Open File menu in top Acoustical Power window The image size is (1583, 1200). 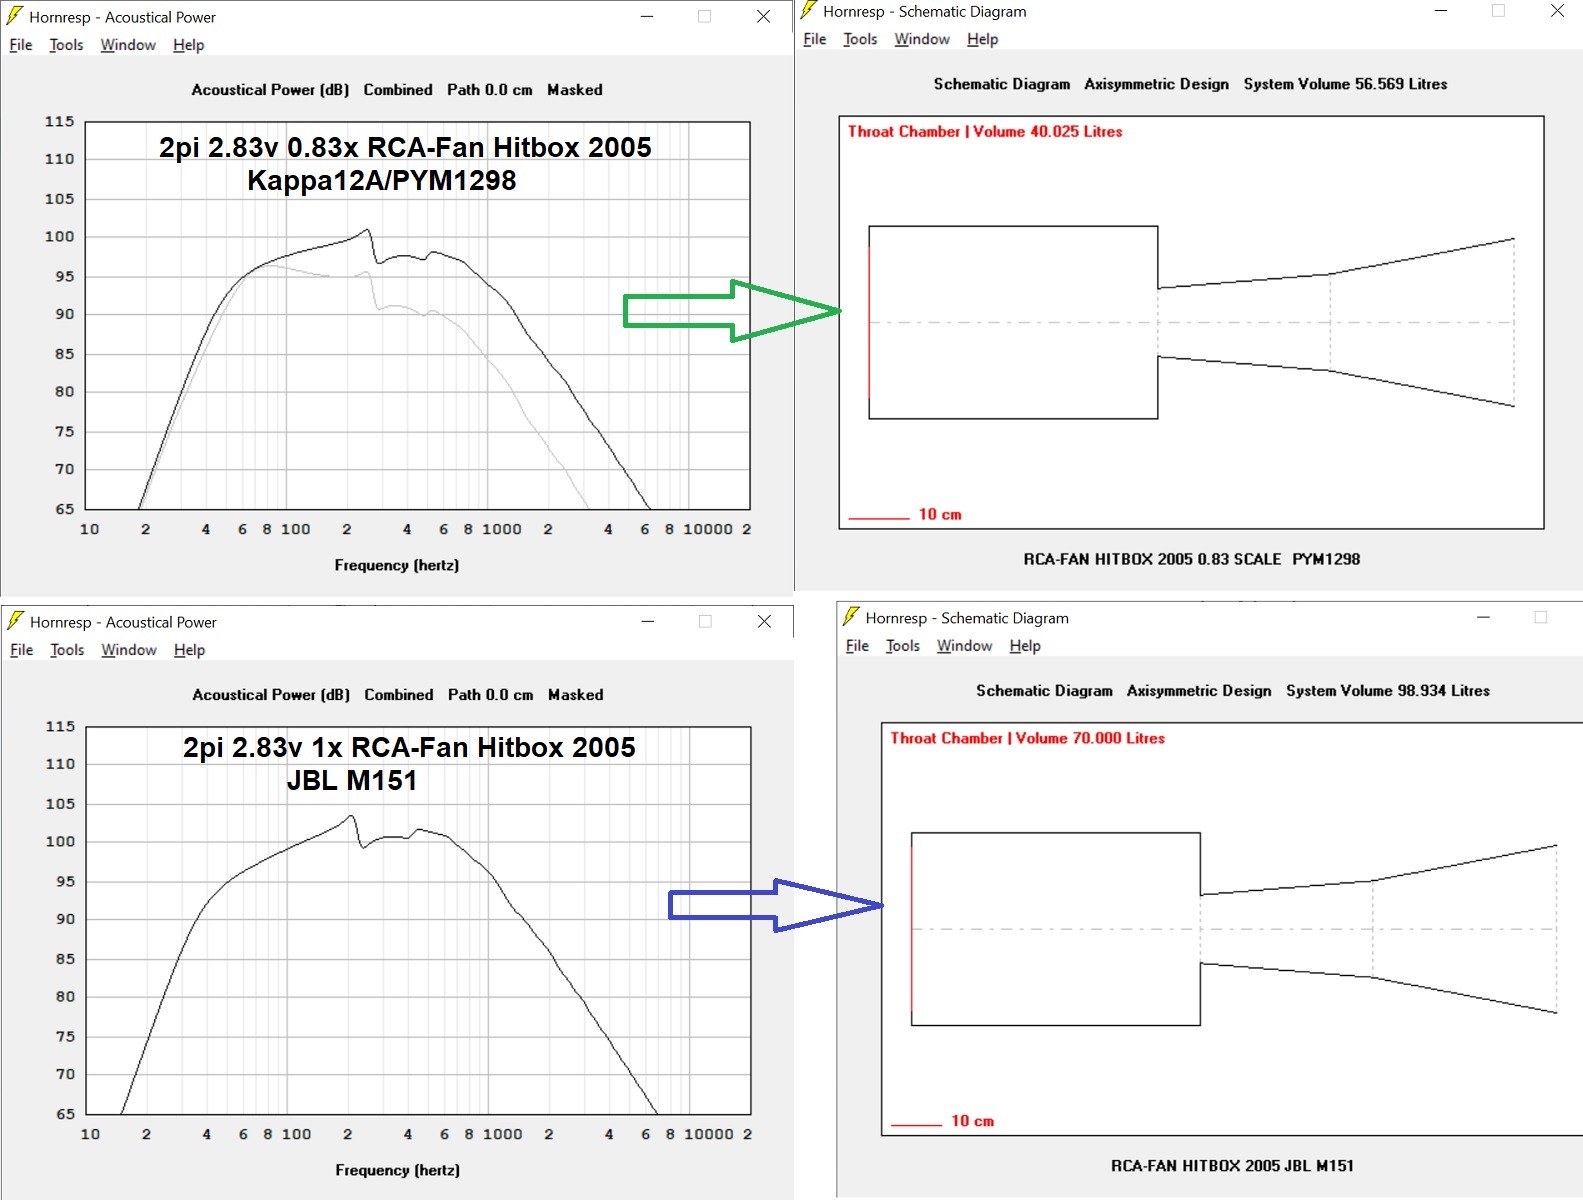pyautogui.click(x=21, y=45)
